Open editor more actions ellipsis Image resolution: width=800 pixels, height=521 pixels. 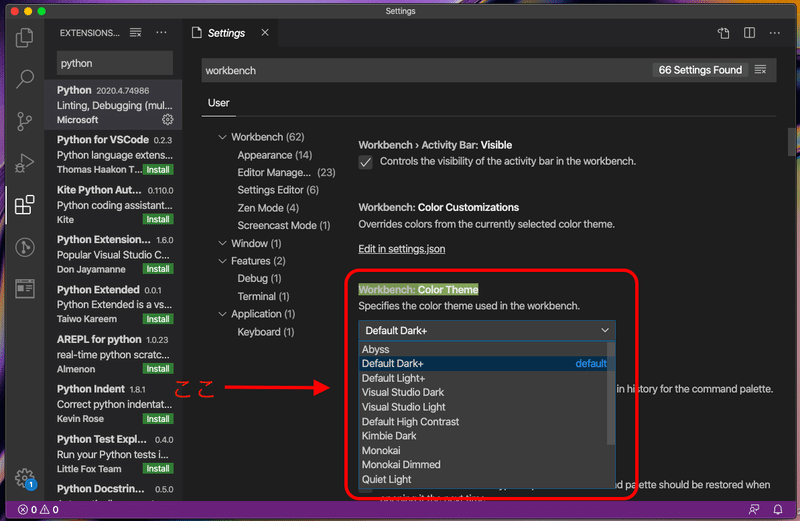(x=774, y=33)
